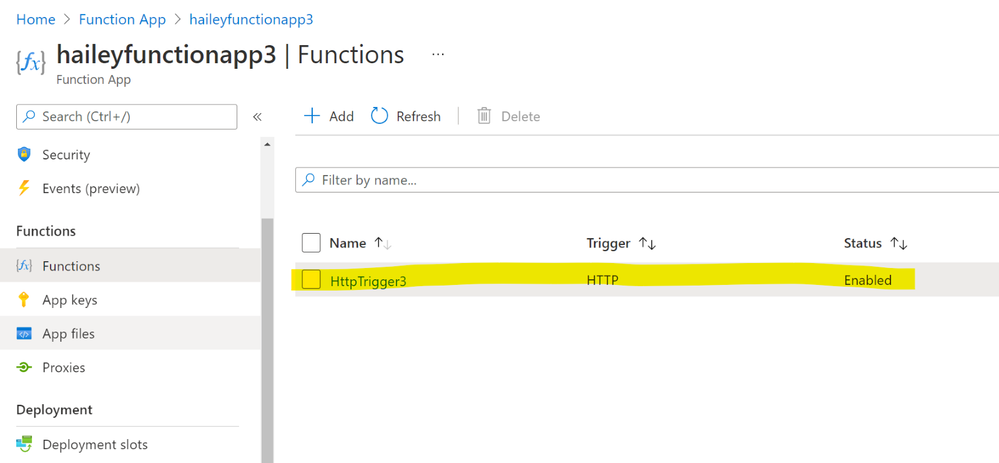Sort by the Name column
This screenshot has height=463, width=999.
click(360, 243)
